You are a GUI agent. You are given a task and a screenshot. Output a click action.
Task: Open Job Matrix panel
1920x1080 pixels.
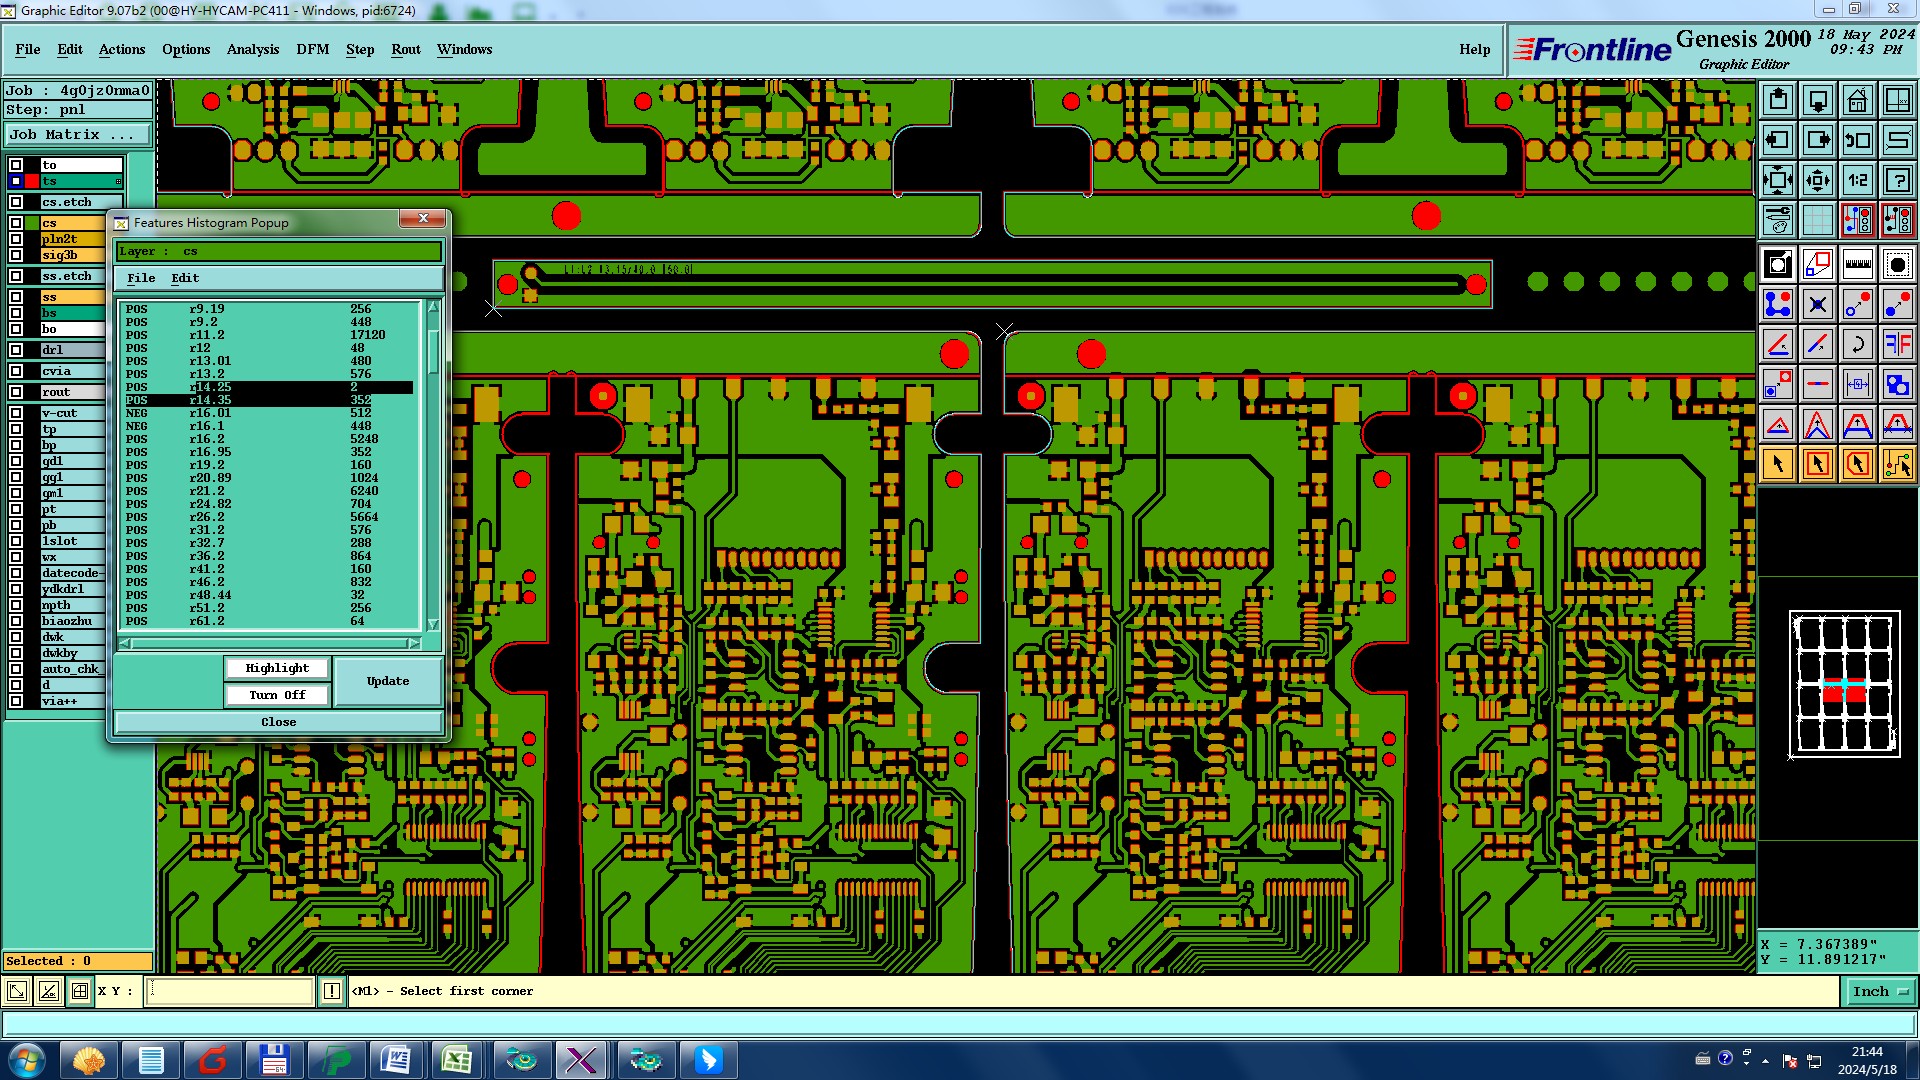(78, 134)
